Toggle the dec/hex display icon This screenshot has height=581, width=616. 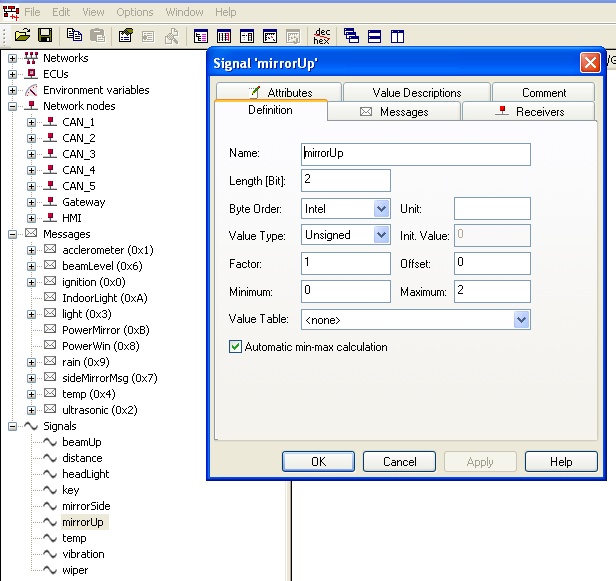click(322, 36)
